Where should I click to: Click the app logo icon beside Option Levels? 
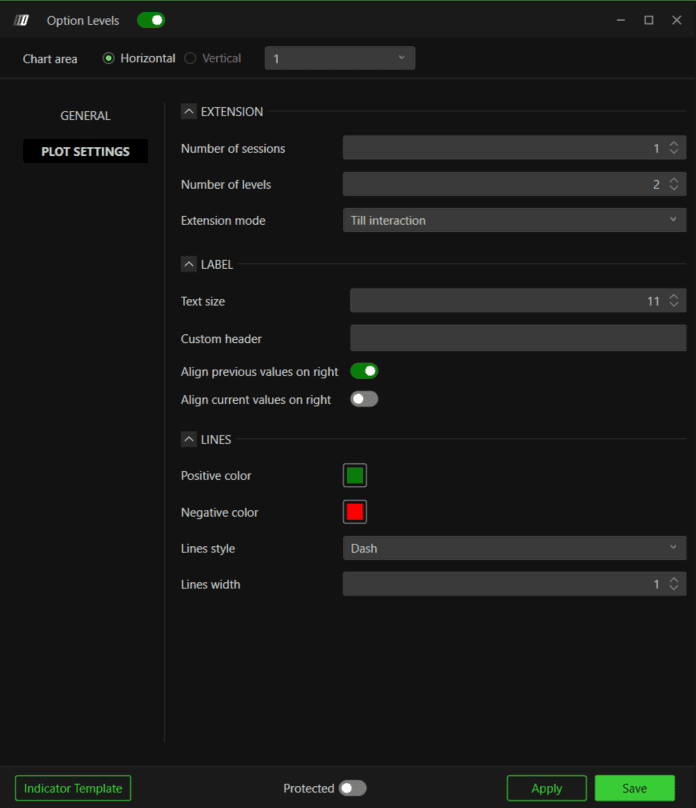point(21,20)
